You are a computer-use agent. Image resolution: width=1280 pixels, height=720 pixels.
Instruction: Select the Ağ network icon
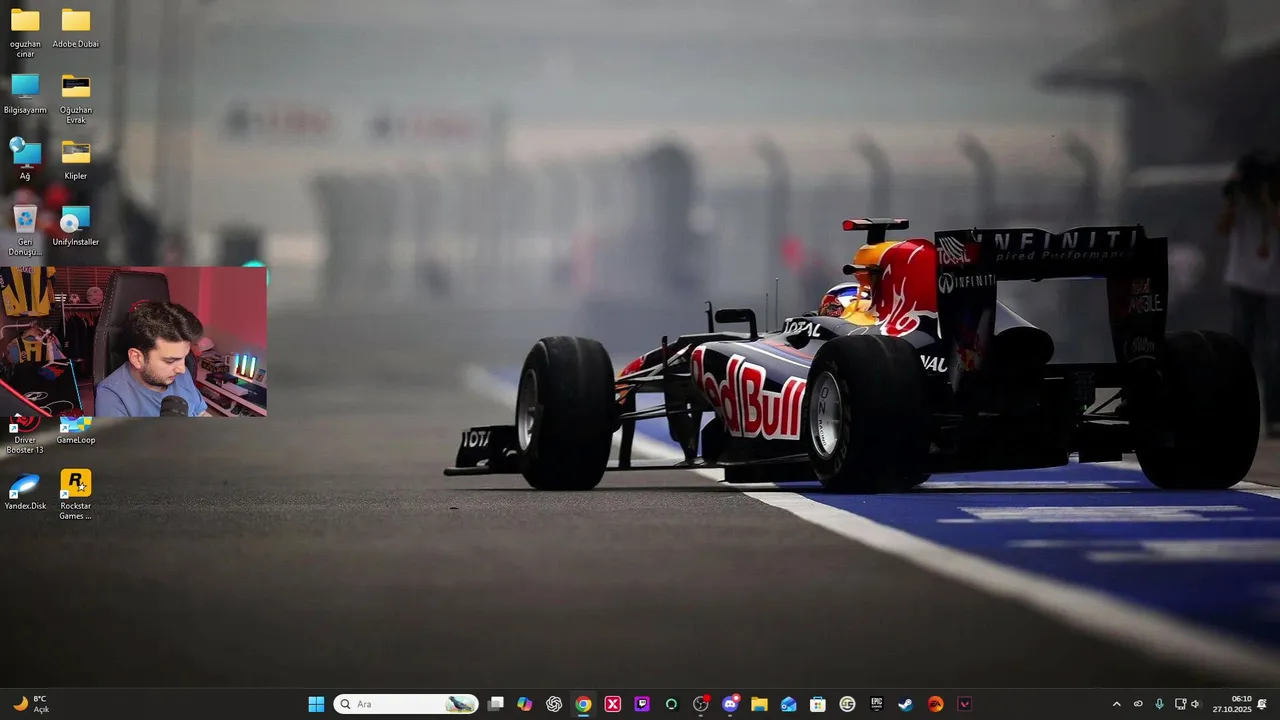coord(25,160)
